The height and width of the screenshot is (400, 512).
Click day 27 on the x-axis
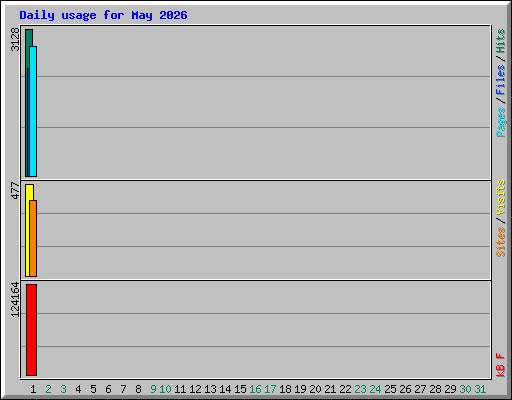click(420, 389)
